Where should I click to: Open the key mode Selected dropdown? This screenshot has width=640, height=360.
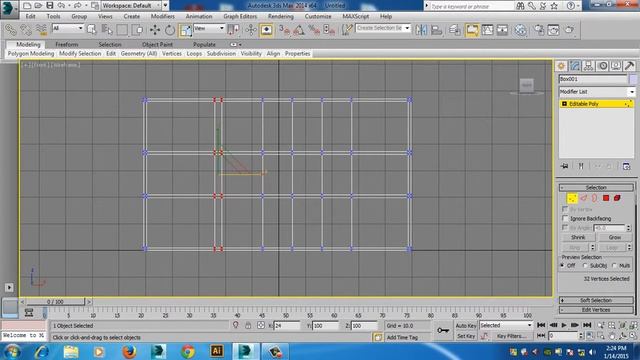pyautogui.click(x=506, y=325)
